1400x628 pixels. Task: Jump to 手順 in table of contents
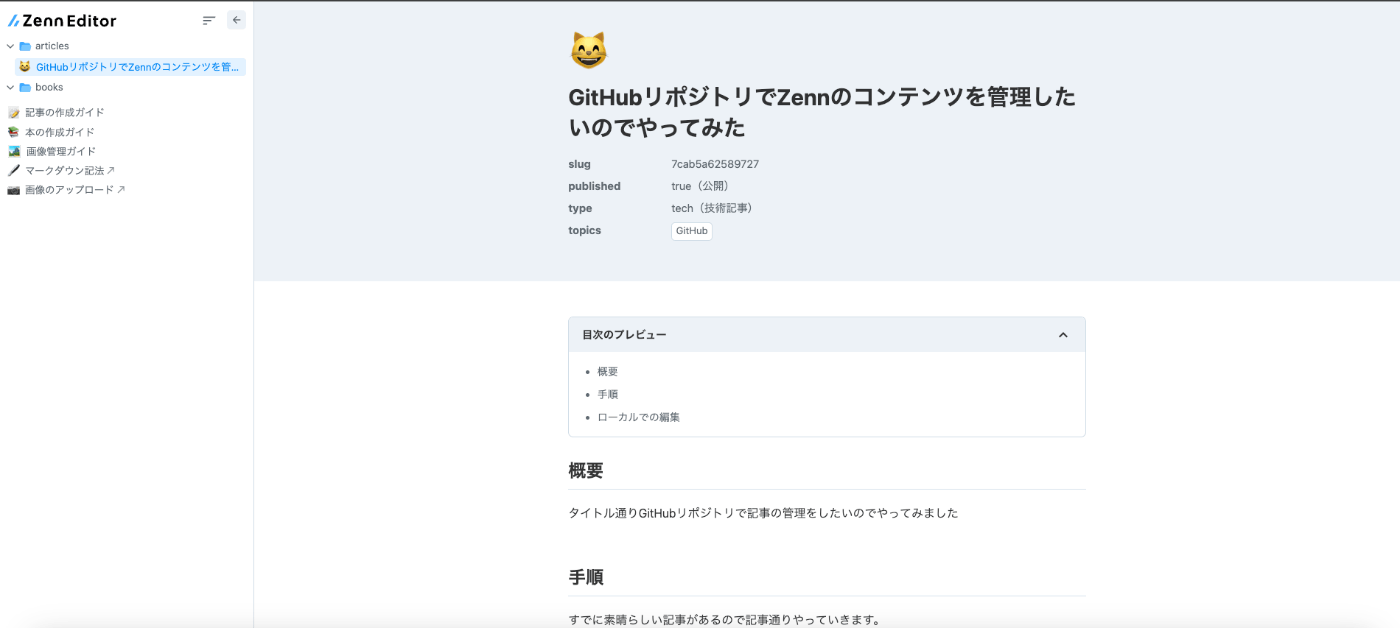(608, 394)
